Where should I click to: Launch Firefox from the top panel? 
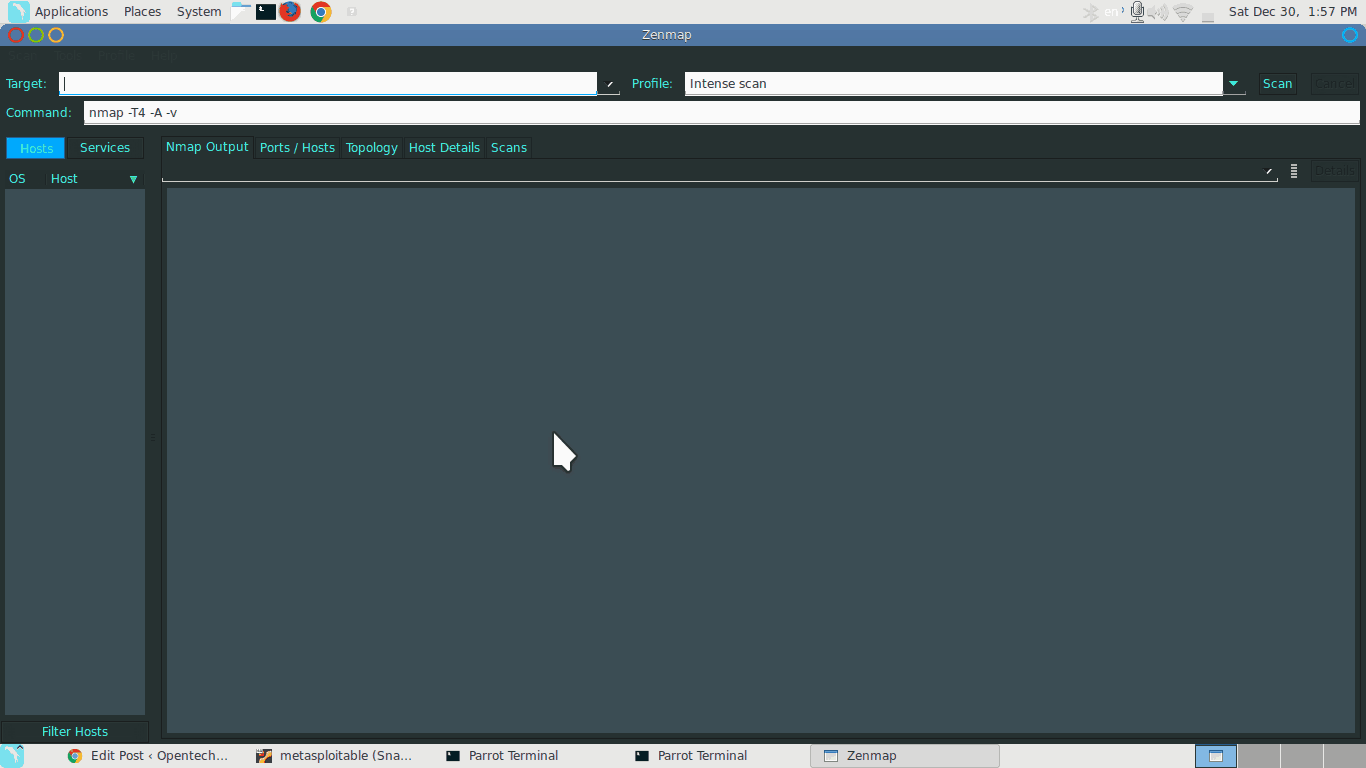290,12
